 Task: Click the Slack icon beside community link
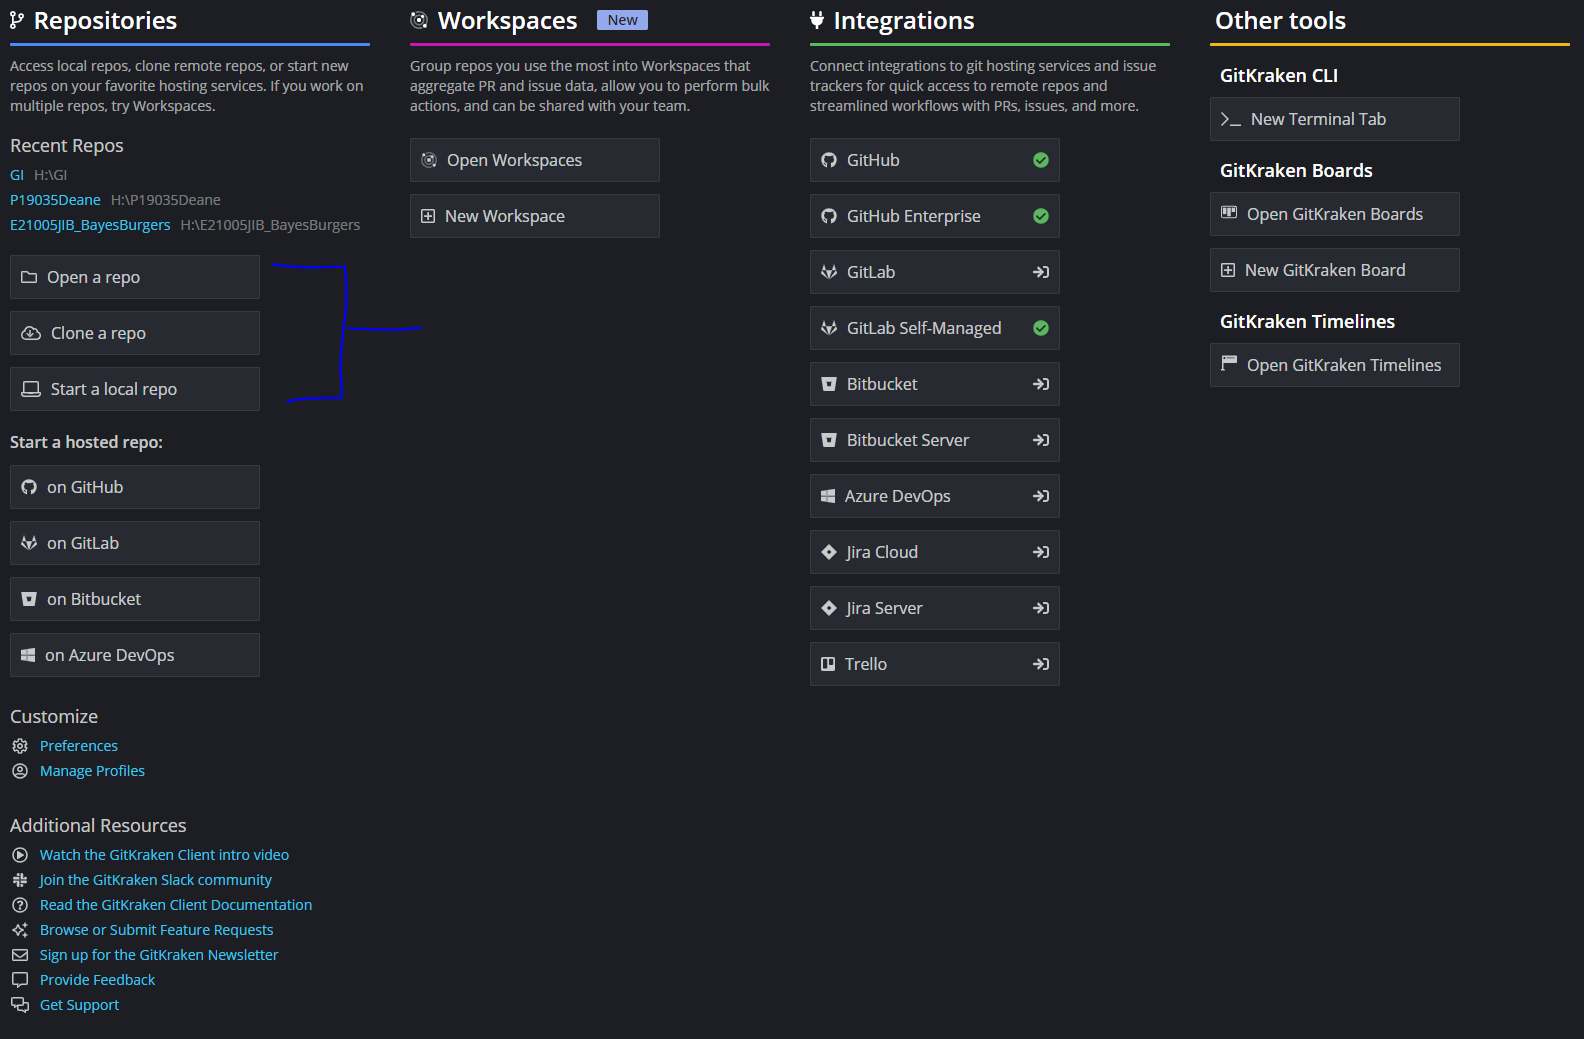tap(20, 880)
